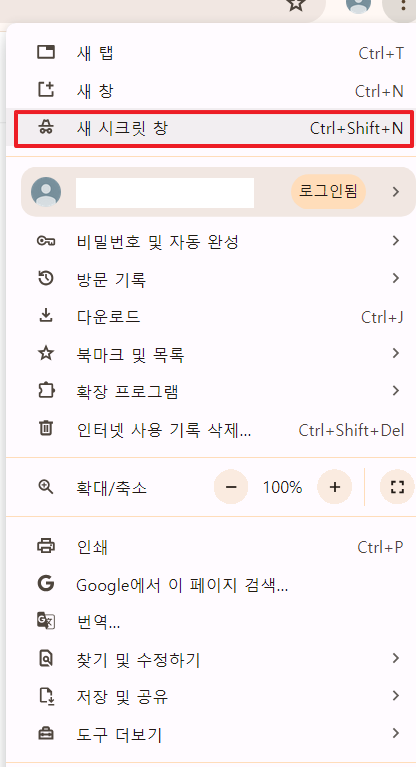
Task: Click the 로그인됨 status badge
Action: (328, 192)
